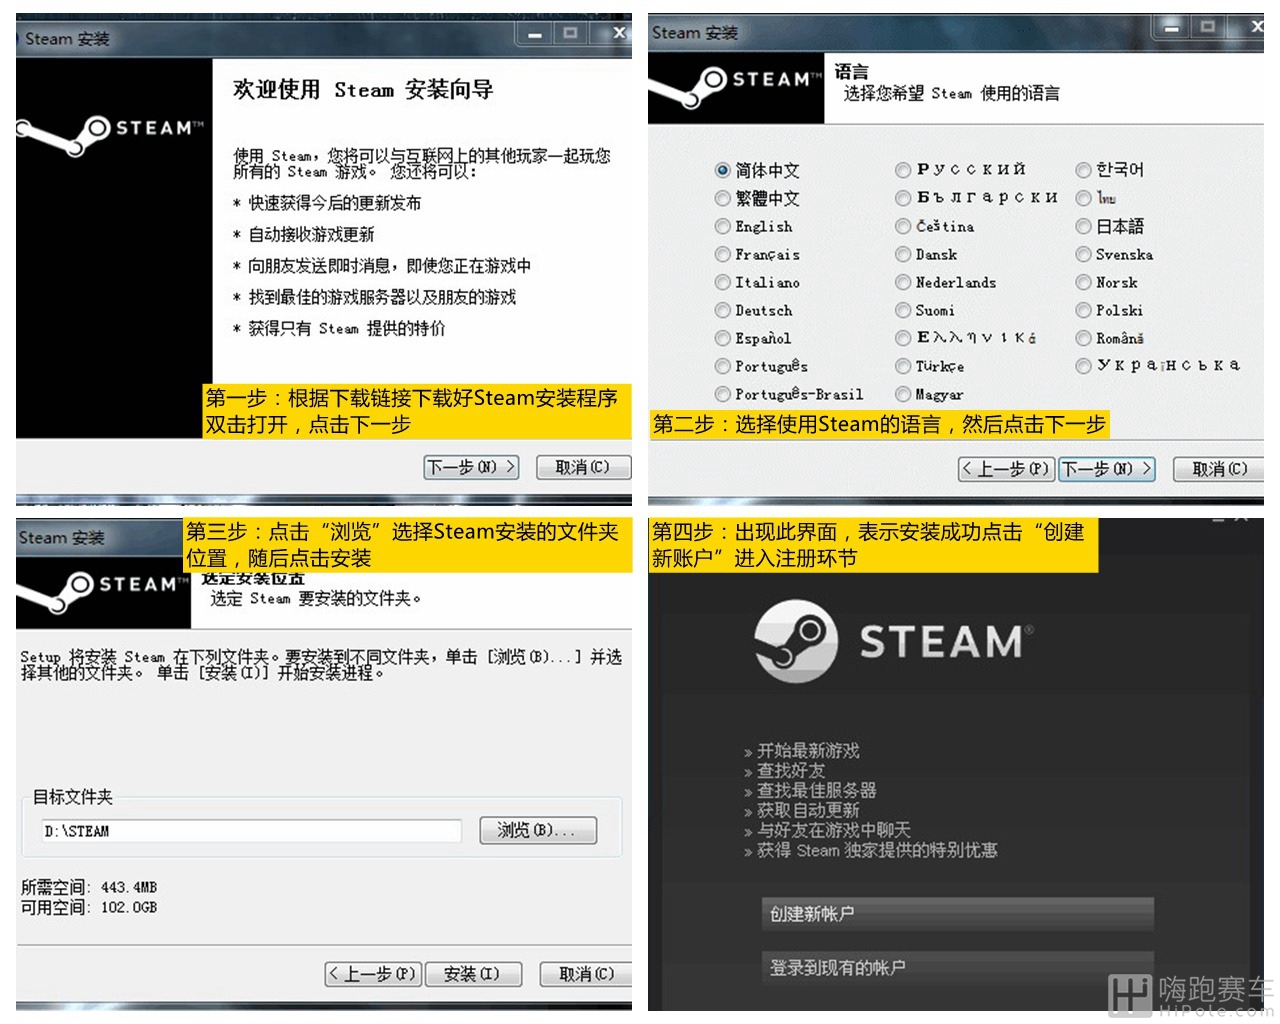Click 取消 in welcome wizard window
The width and height of the screenshot is (1280, 1024).
(x=583, y=467)
